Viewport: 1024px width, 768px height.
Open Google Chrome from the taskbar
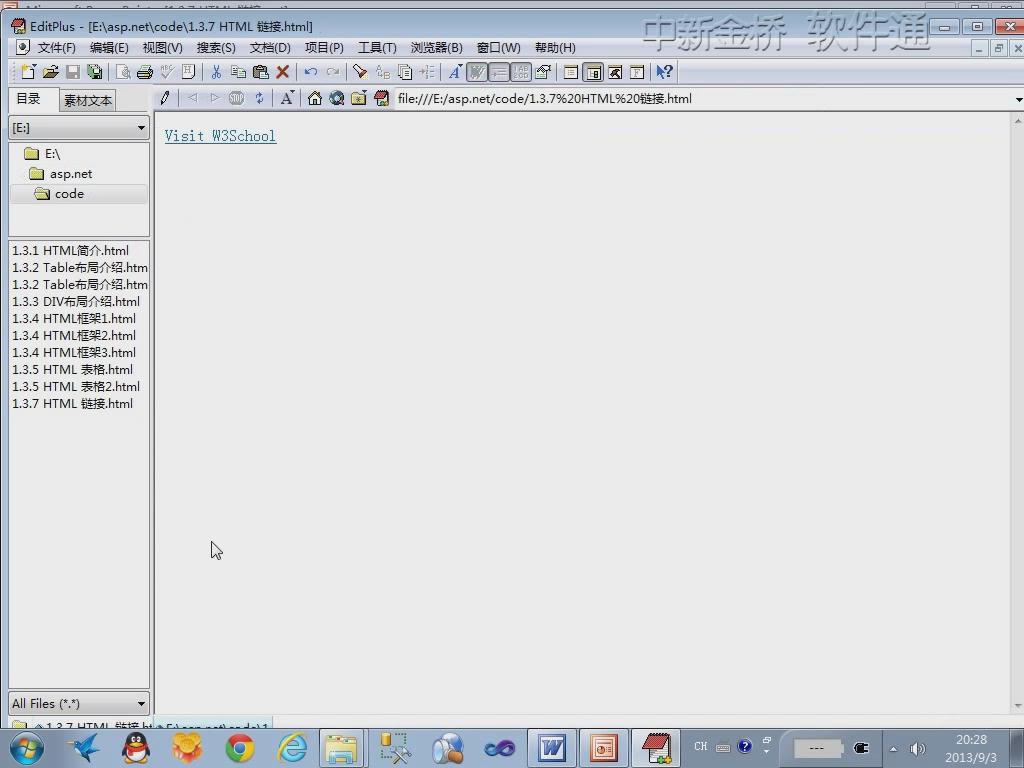coord(240,748)
